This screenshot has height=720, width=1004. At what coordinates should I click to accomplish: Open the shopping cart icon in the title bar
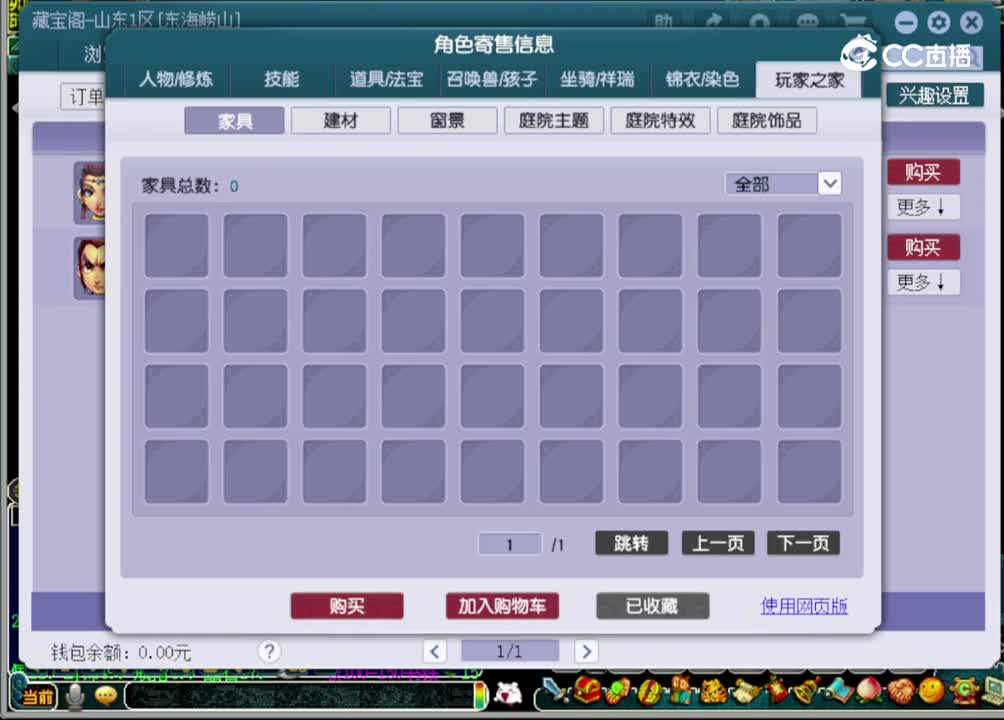853,20
